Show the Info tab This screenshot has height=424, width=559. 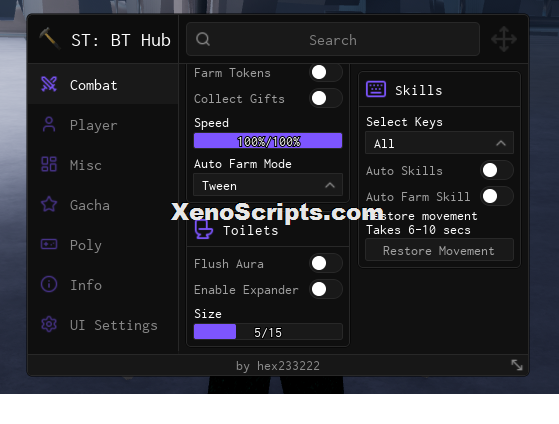103,284
